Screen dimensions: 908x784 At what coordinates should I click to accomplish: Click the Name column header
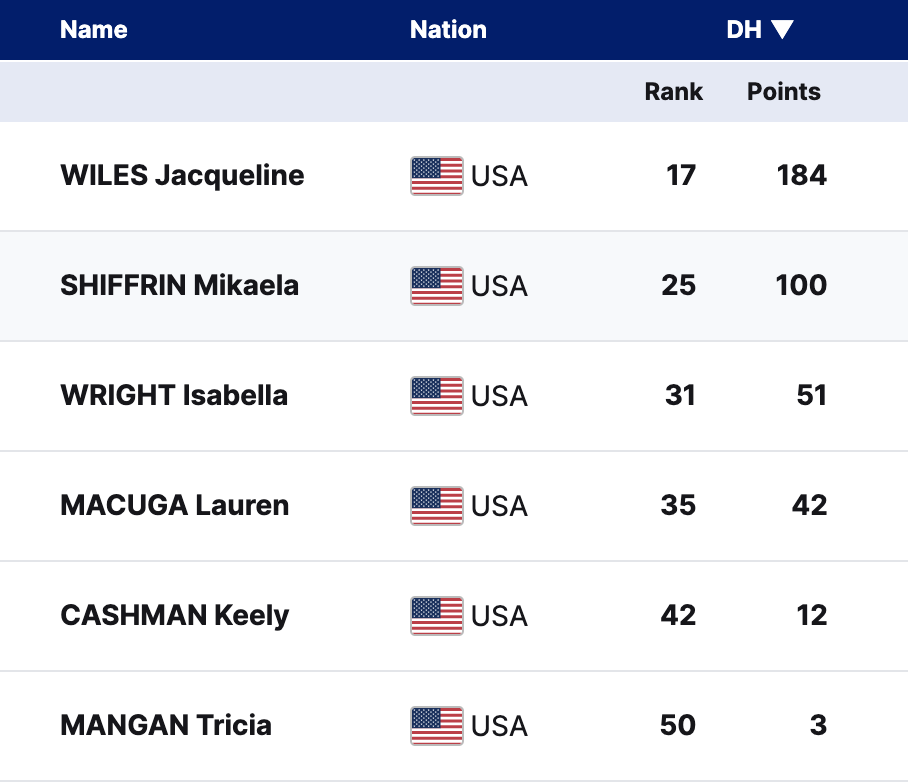tap(94, 30)
